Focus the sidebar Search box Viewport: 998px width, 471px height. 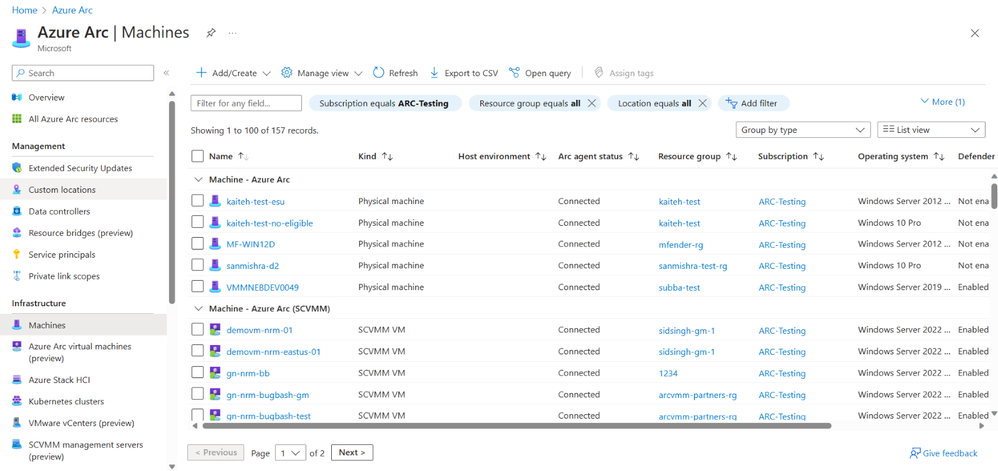tap(83, 73)
